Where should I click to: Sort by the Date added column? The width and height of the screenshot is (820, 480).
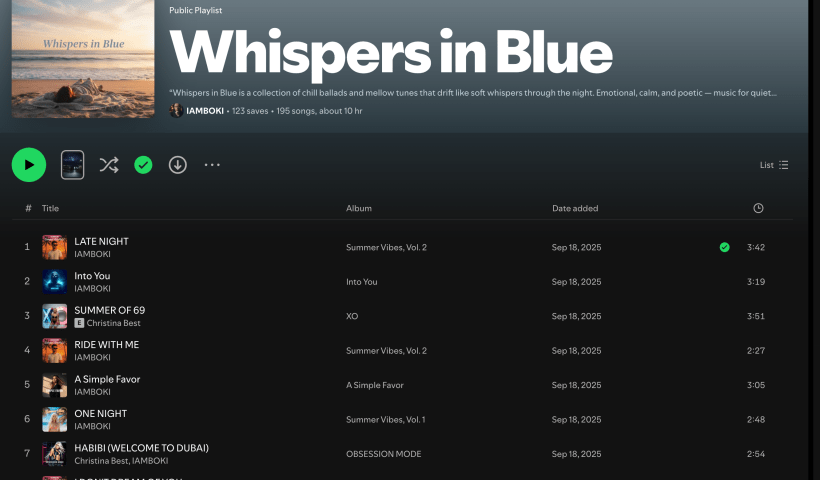coord(575,208)
